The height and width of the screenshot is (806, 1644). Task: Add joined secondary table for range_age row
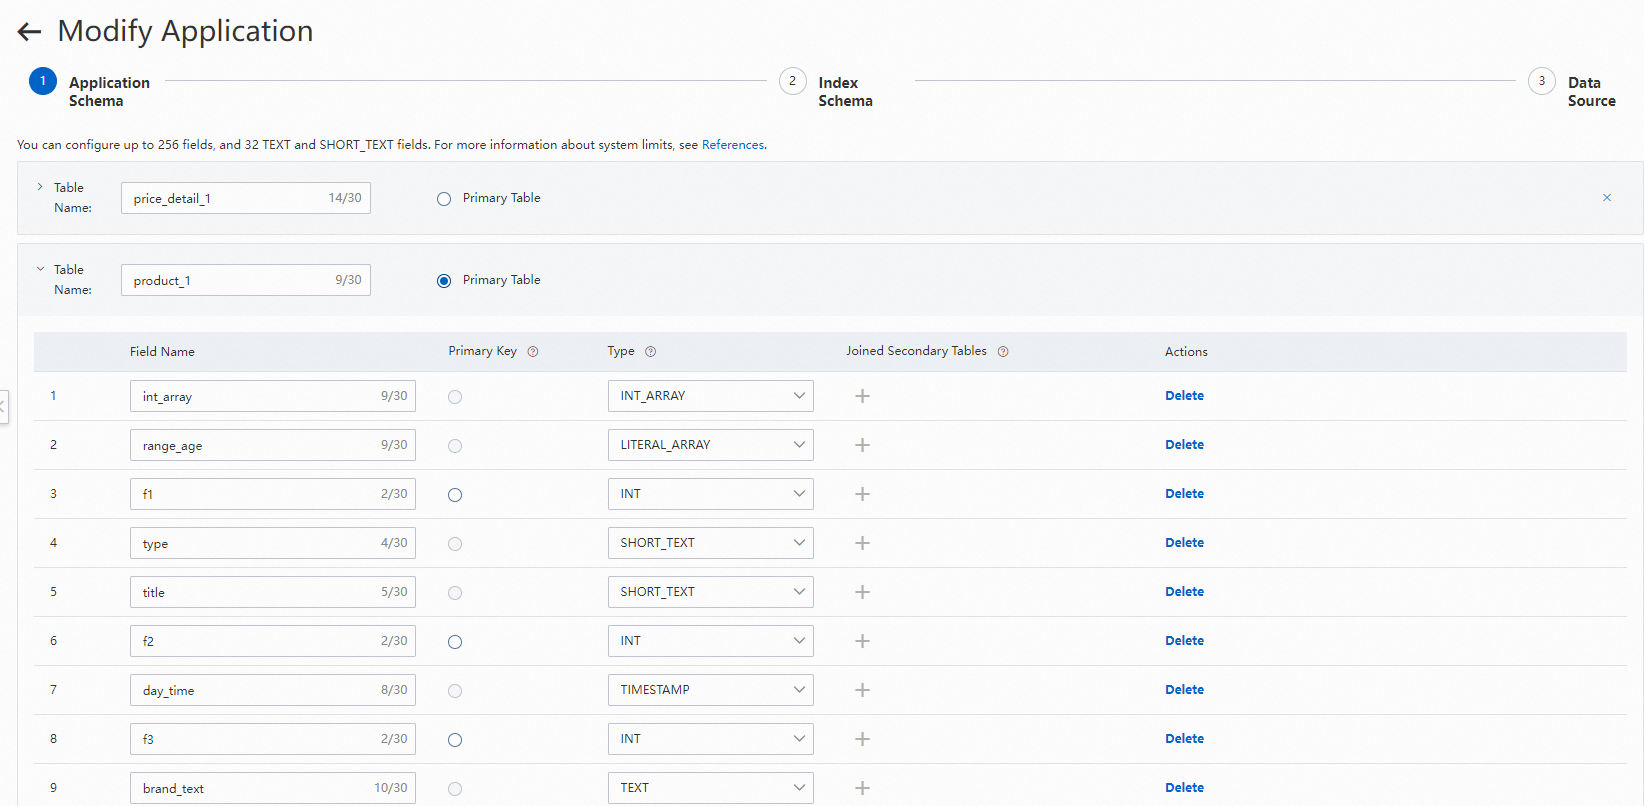point(862,445)
